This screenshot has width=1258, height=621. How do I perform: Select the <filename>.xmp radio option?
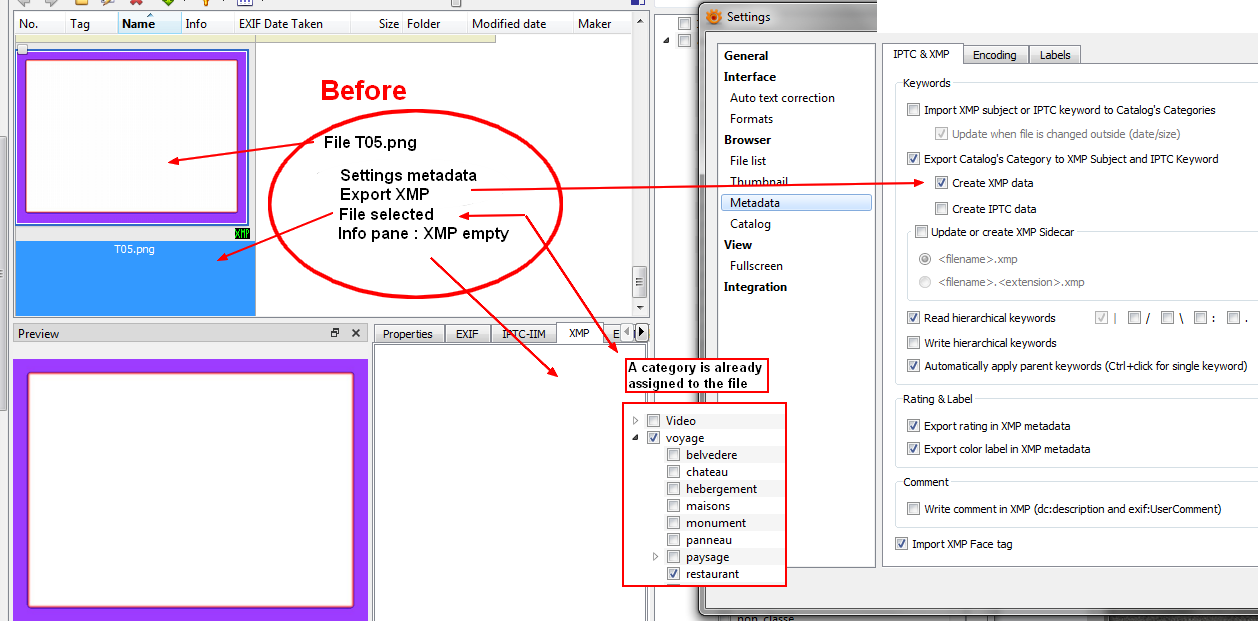924,258
